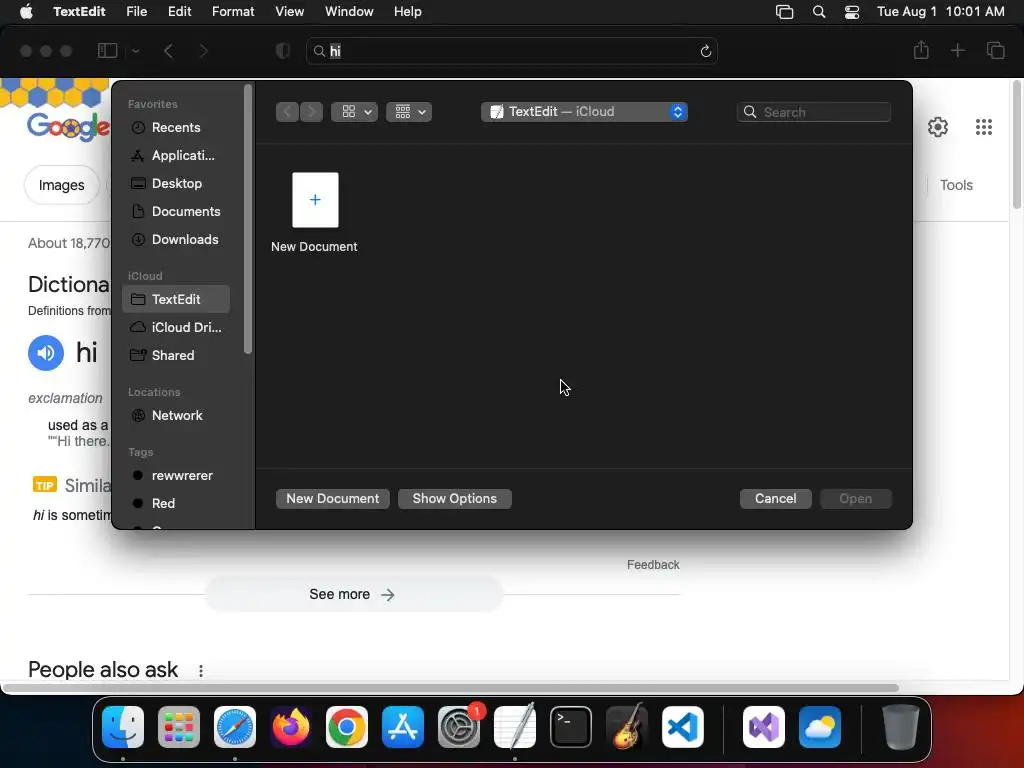1024x768 pixels.
Task: Open Spotlight search in menu bar
Action: [819, 12]
